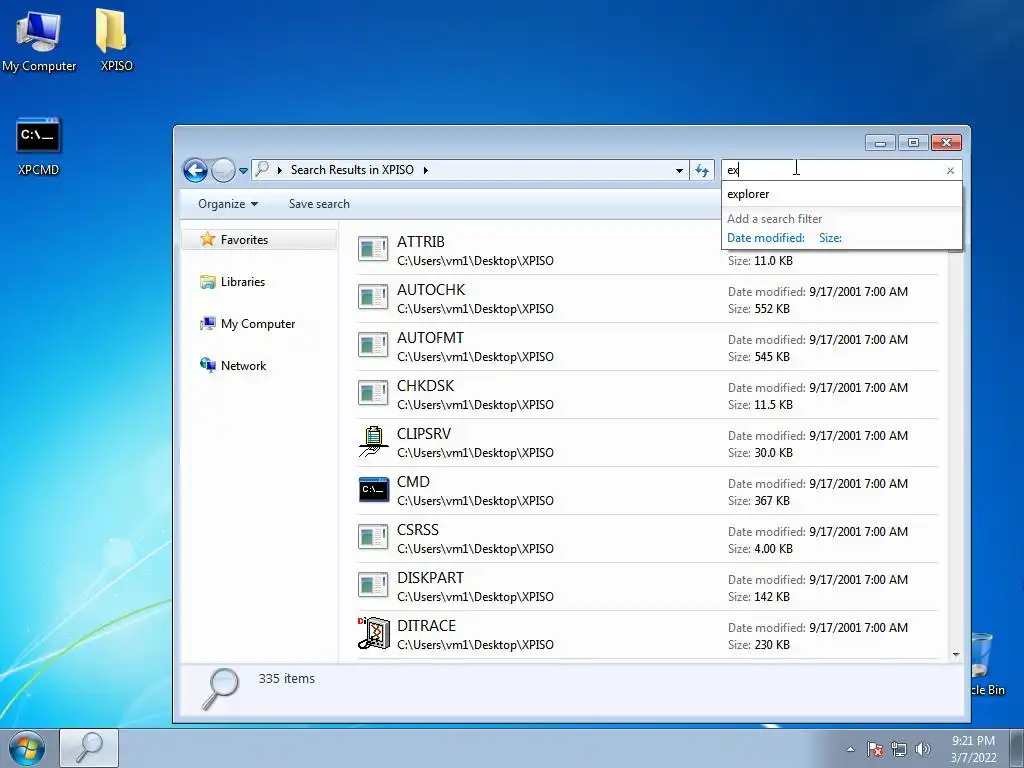Click the Recycle Bin desktop icon

click(x=985, y=663)
